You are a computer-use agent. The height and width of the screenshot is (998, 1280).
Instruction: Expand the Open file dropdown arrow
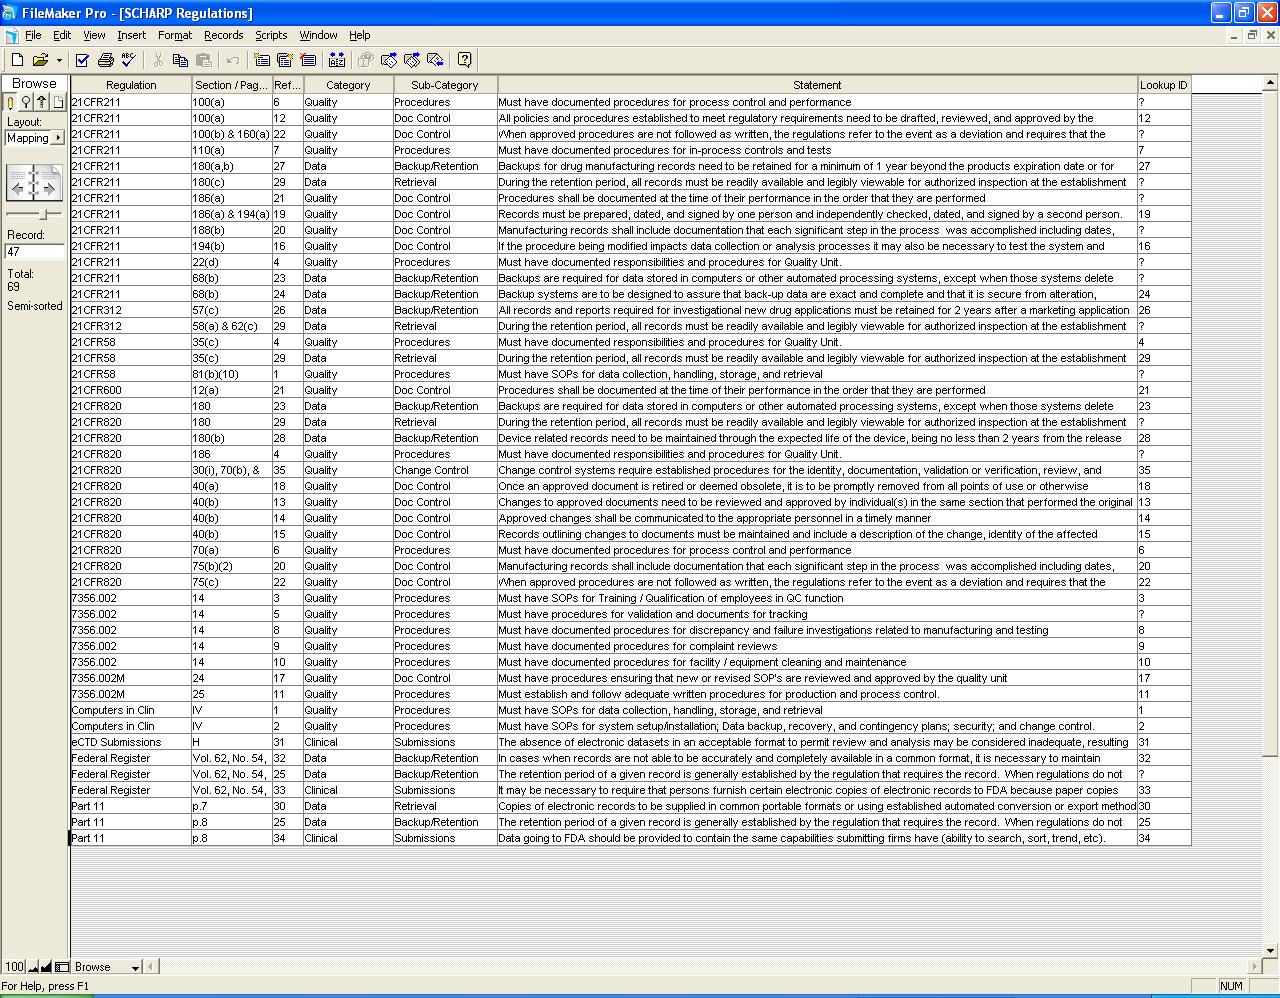[x=59, y=60]
